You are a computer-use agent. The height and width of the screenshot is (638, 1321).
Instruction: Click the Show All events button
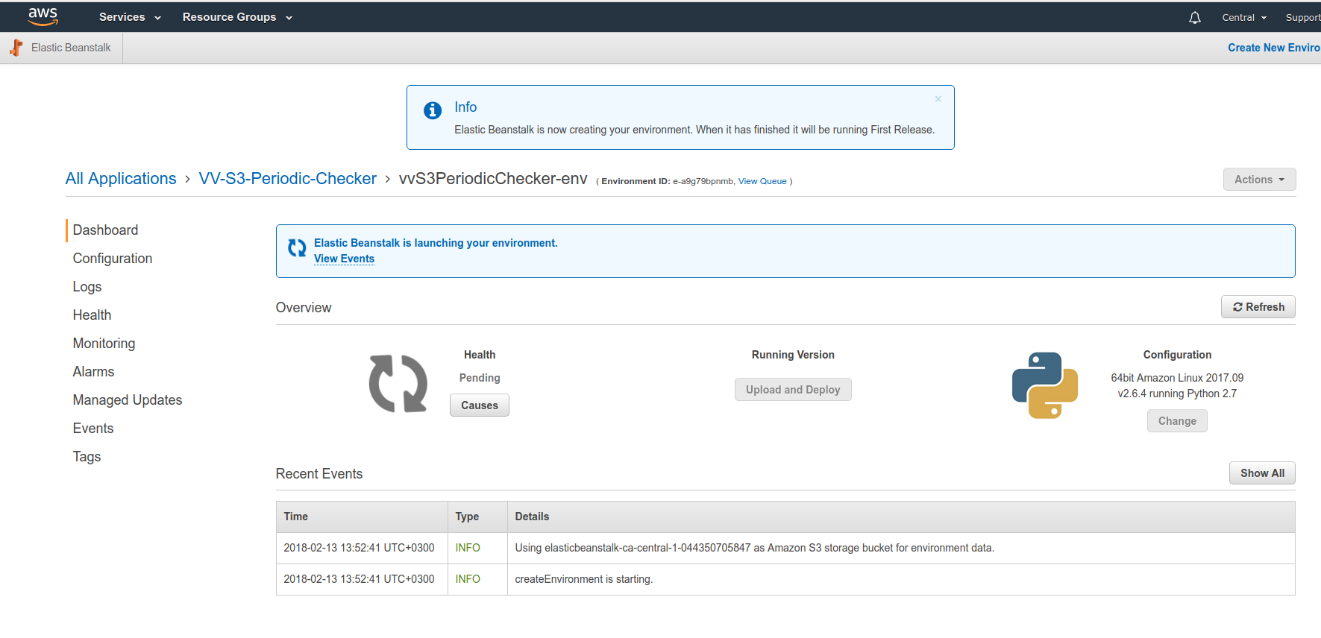pos(1262,473)
